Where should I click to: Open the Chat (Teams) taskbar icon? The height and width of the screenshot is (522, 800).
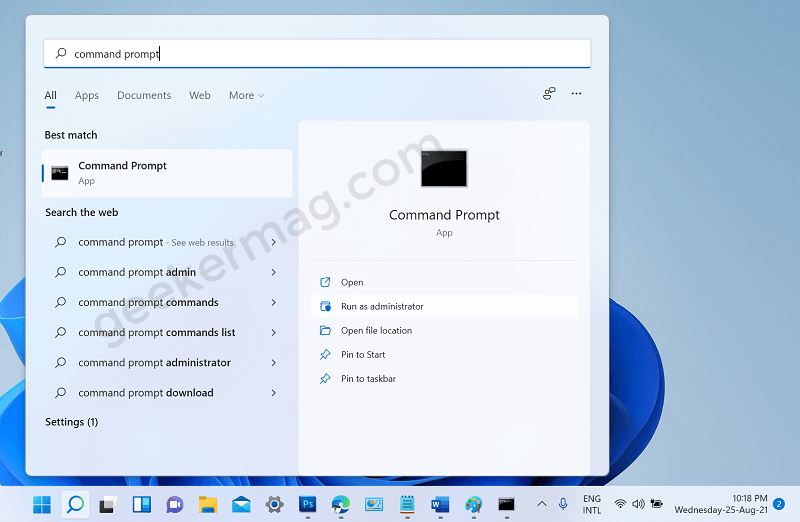point(174,505)
